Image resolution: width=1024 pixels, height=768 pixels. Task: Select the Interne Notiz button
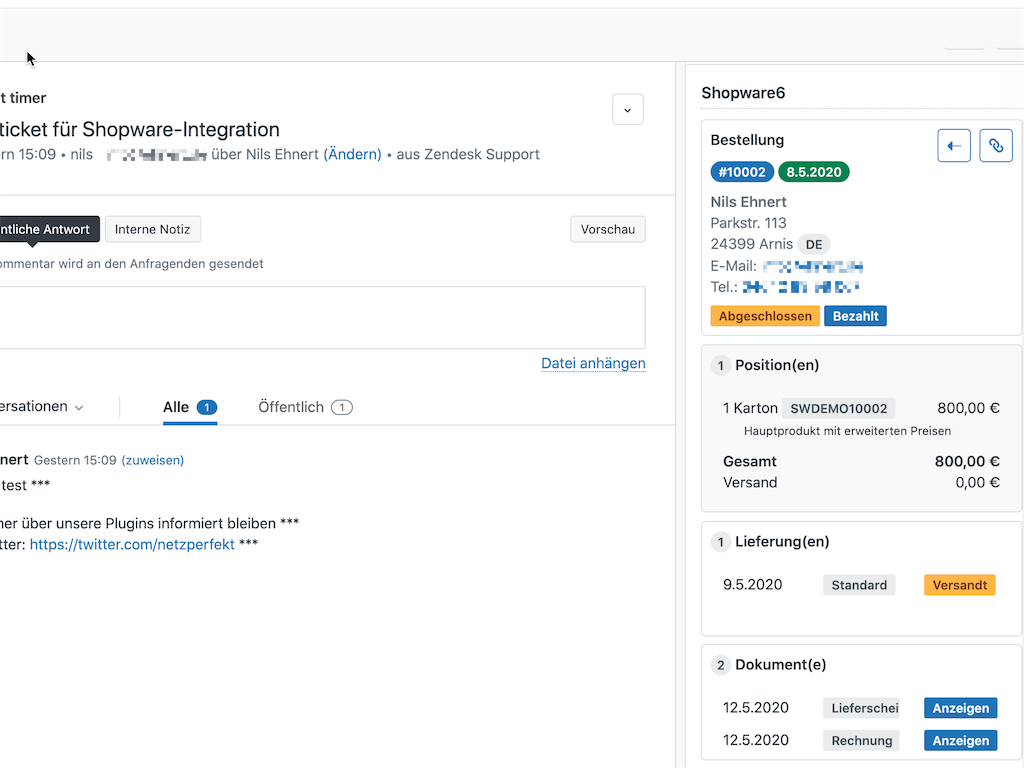(x=153, y=229)
